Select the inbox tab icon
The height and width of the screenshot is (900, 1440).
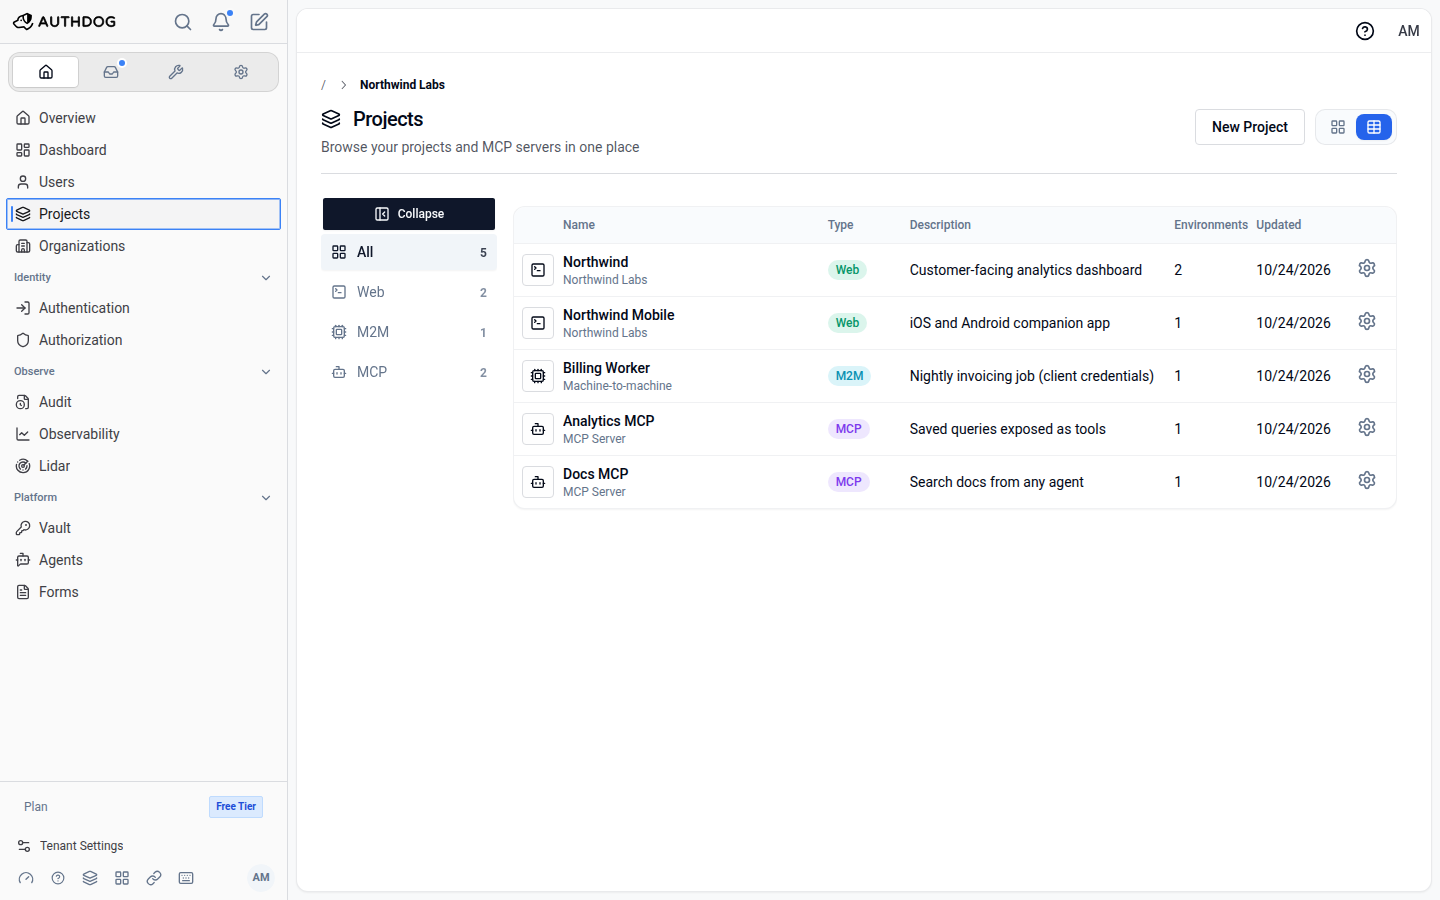click(x=111, y=72)
